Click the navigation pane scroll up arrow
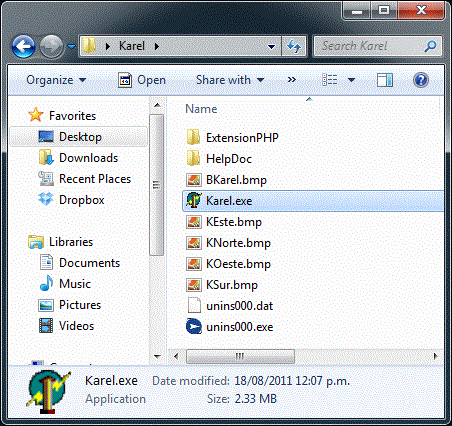Screen dimensions: 452x426 coord(157,105)
